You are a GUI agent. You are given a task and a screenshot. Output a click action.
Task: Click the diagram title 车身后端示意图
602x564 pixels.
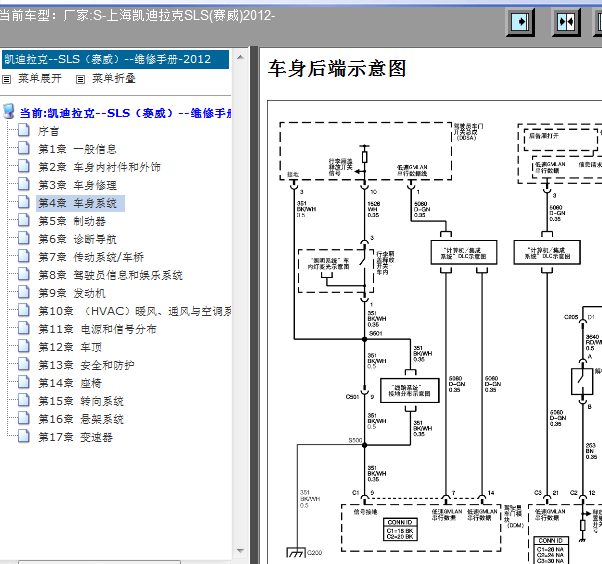click(337, 69)
